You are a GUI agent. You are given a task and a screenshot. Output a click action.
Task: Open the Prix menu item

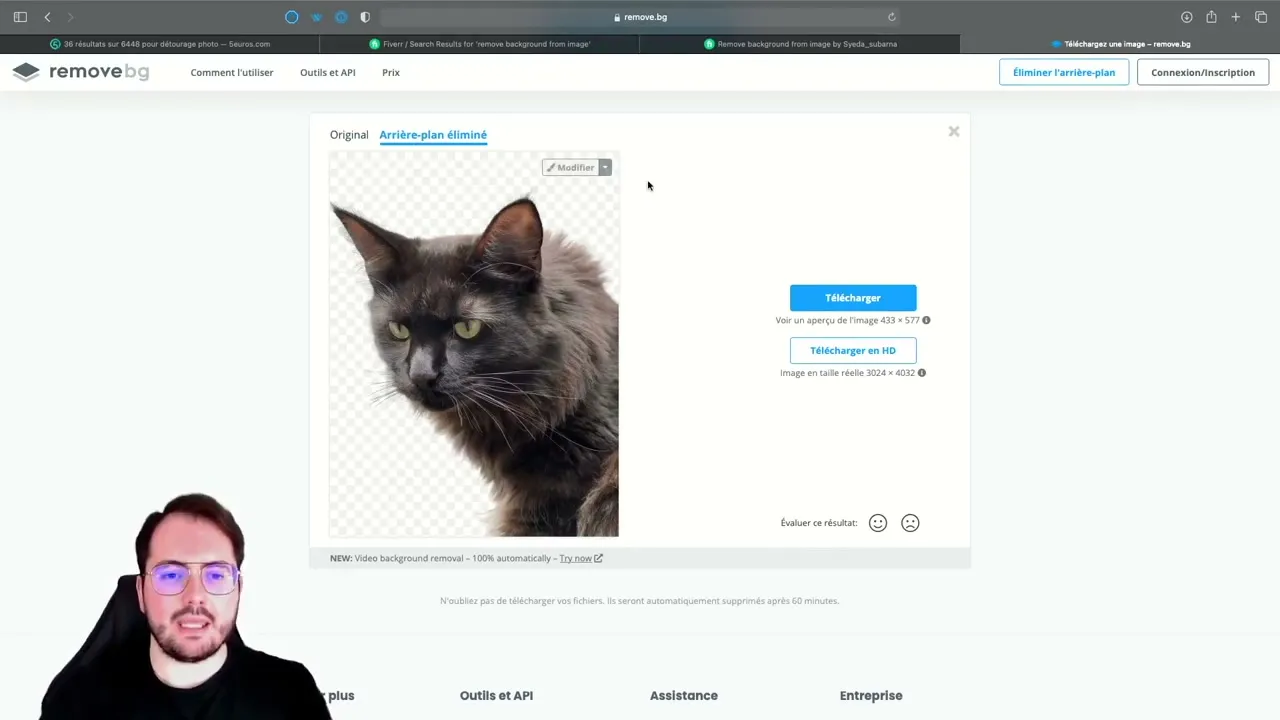[x=390, y=71]
